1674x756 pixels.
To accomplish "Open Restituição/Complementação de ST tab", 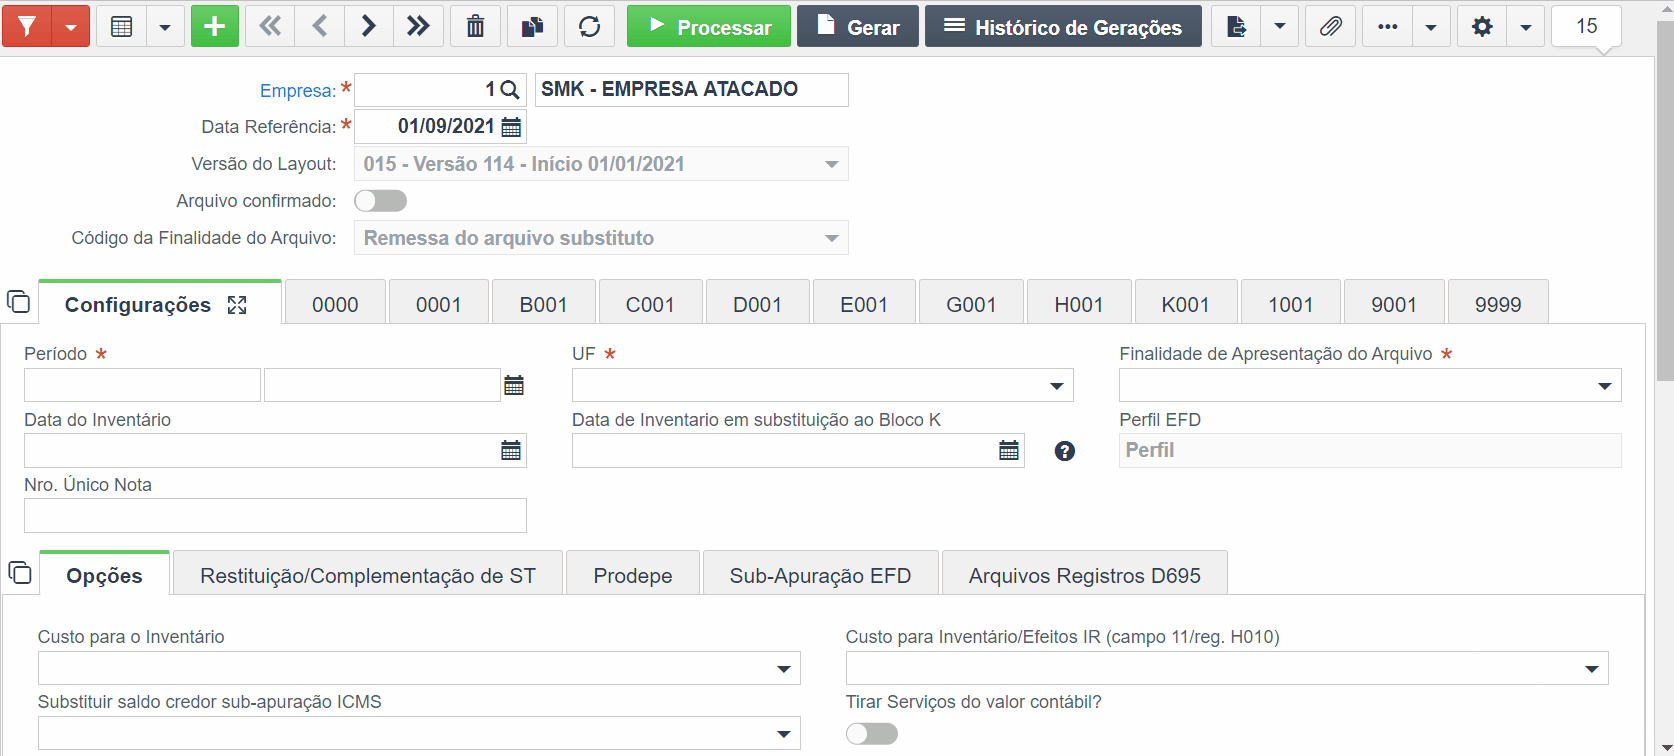I will click(368, 575).
